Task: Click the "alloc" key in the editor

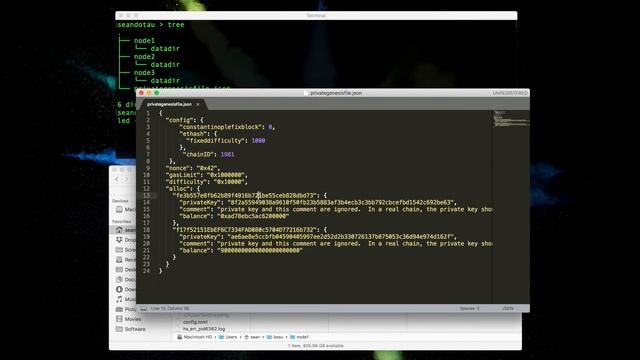Action: pyautogui.click(x=179, y=189)
